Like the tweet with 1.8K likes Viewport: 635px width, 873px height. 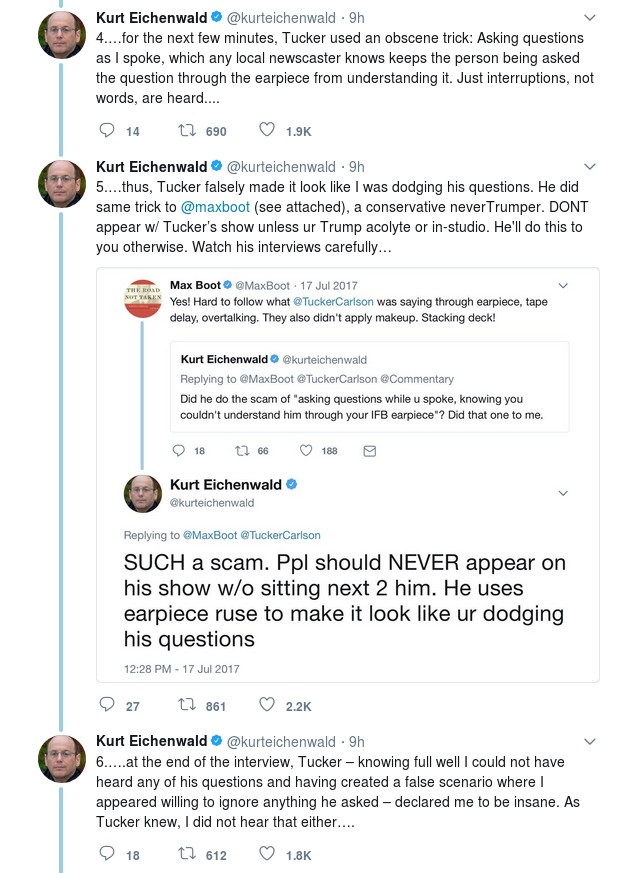(x=267, y=853)
